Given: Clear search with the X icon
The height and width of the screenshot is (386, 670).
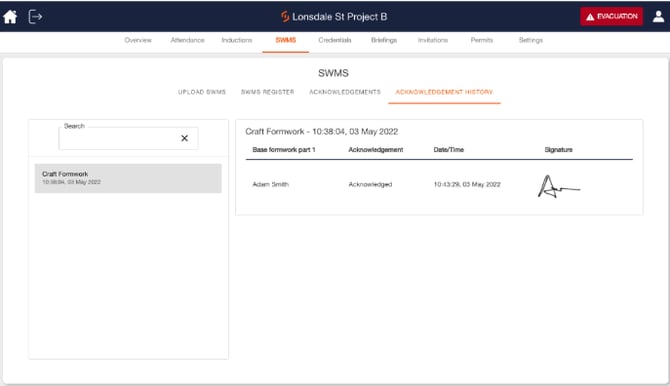Looking at the screenshot, I should coord(184,138).
